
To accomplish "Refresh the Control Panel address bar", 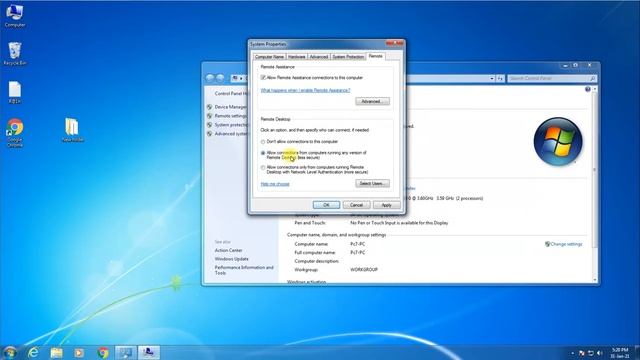I will [500, 78].
